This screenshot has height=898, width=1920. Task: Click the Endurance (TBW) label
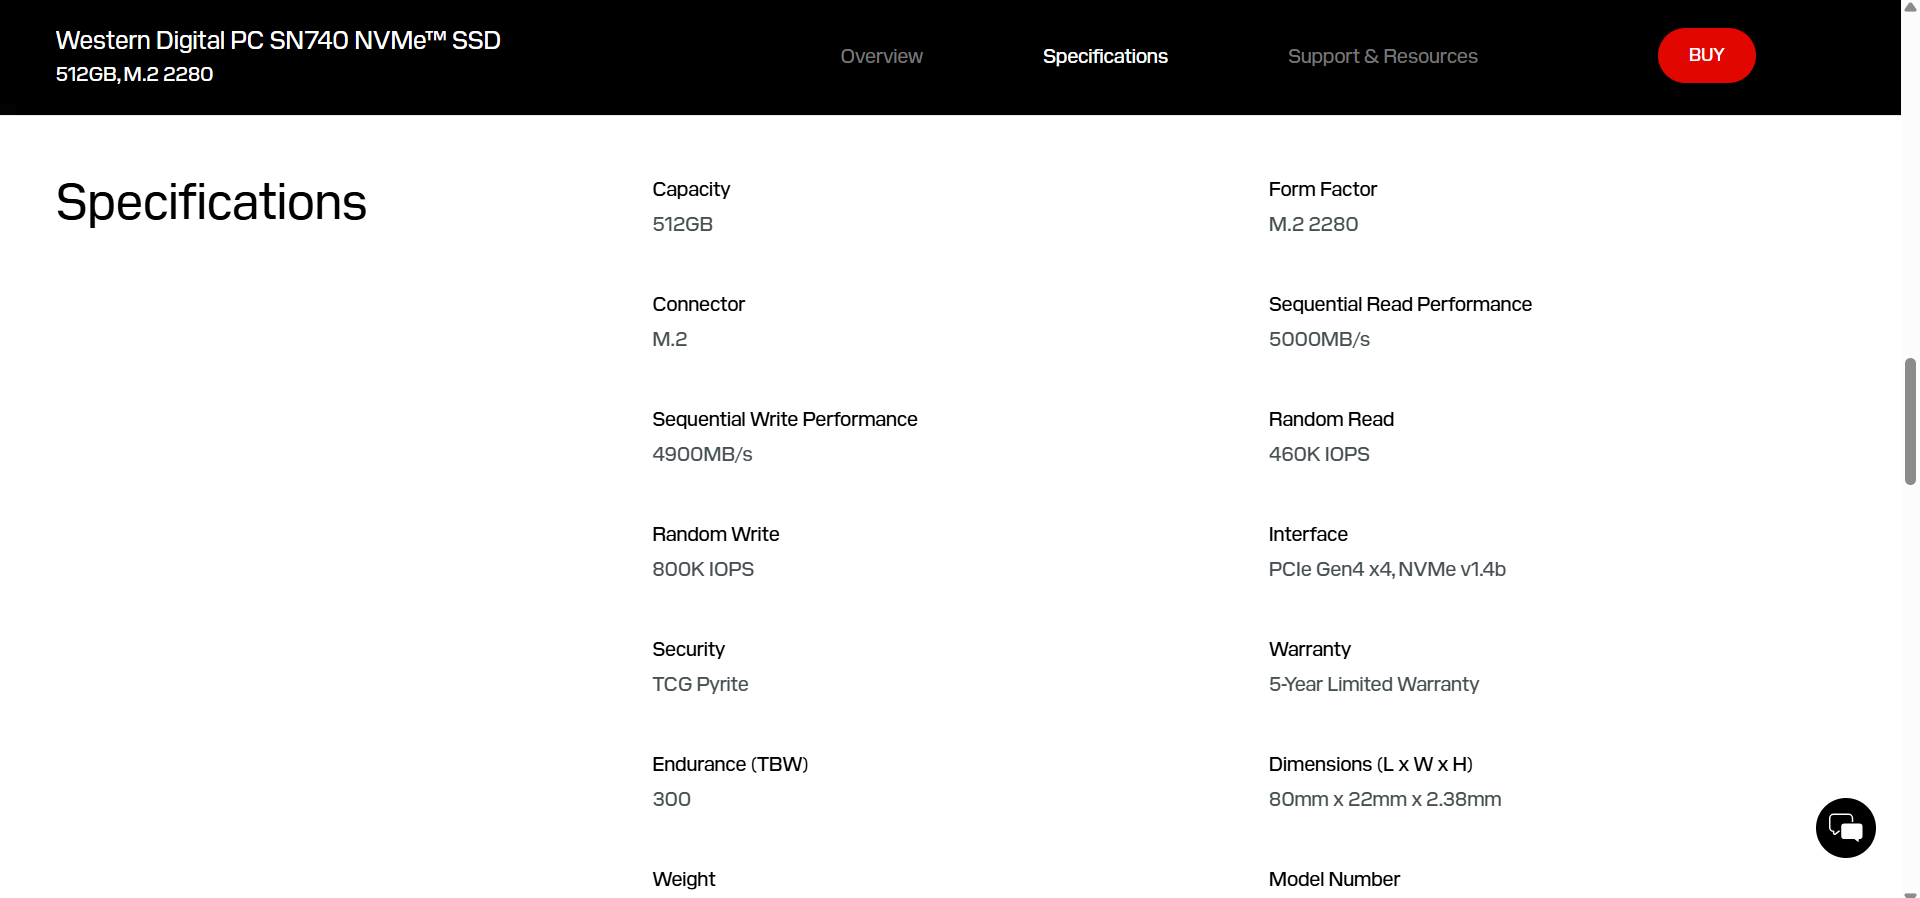click(729, 764)
